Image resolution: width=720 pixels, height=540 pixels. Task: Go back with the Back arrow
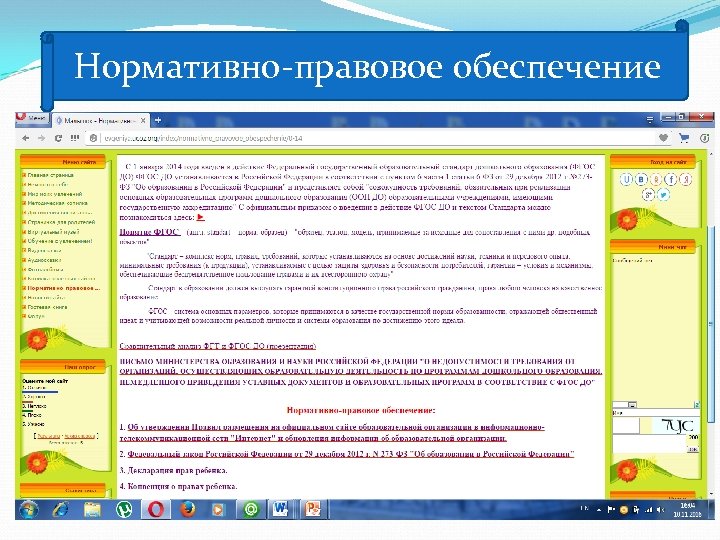coord(26,138)
